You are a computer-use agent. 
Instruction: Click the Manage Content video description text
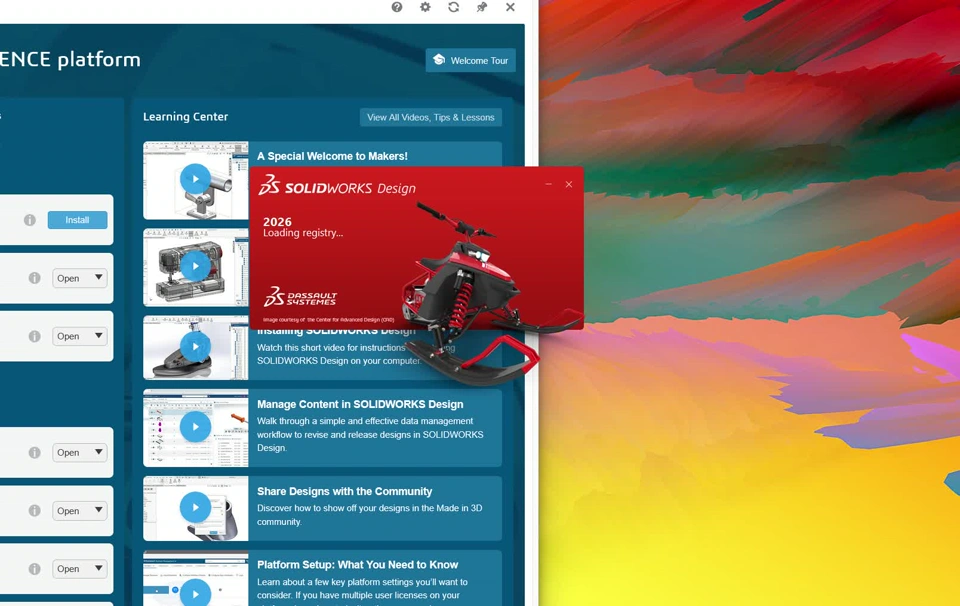point(370,435)
